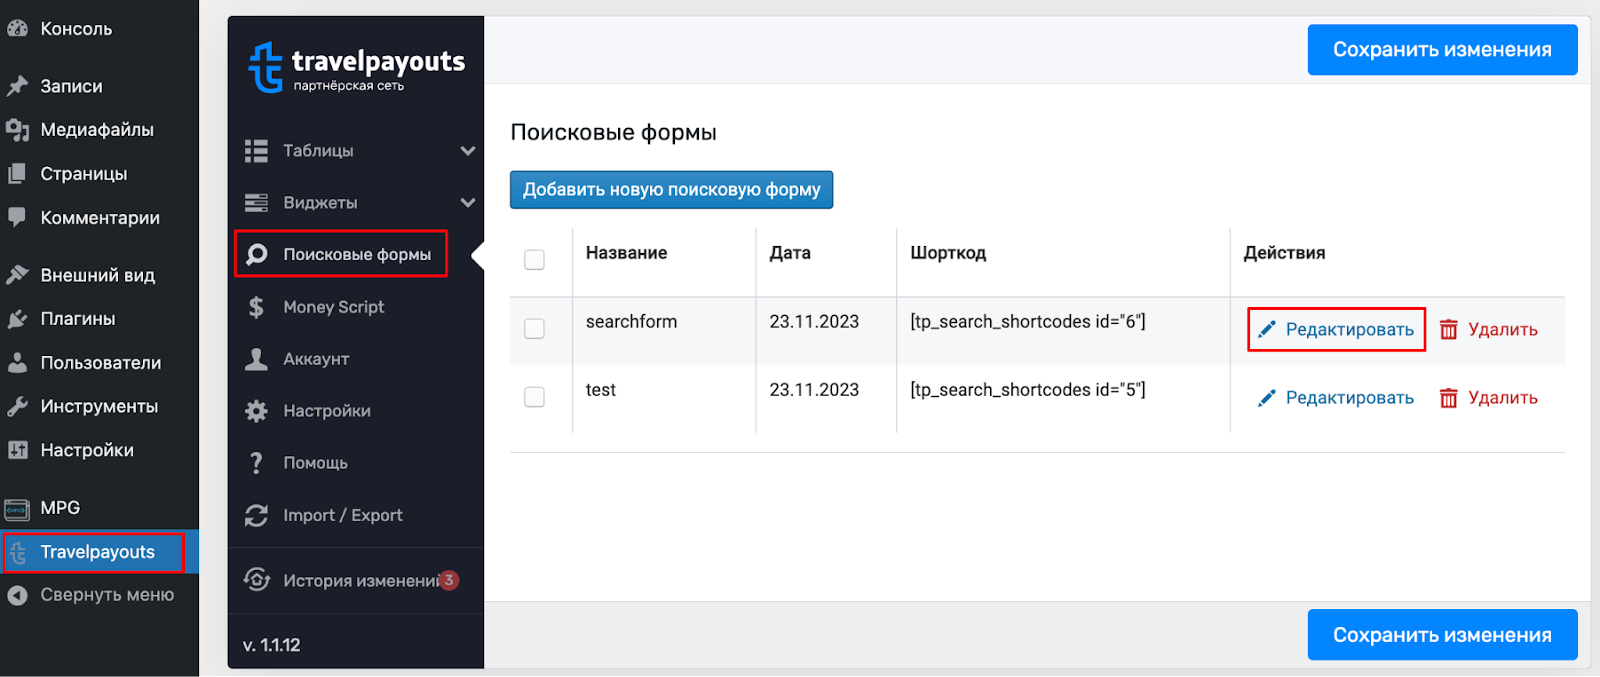The width and height of the screenshot is (1600, 677).
Task: Click Удалить link for searchform
Action: pyautogui.click(x=1503, y=330)
